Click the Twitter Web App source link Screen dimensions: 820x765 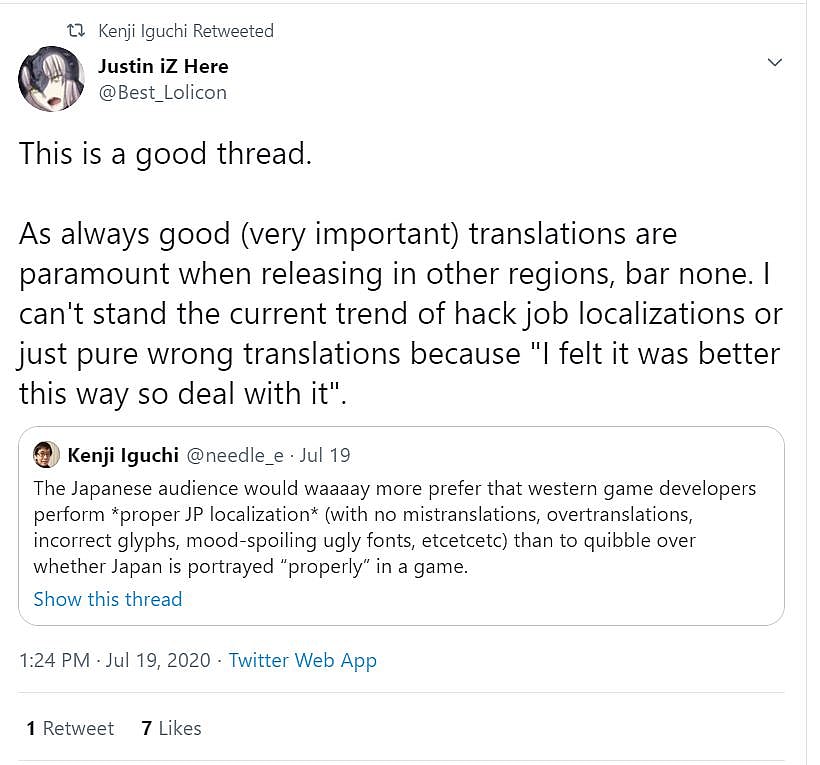[x=302, y=660]
